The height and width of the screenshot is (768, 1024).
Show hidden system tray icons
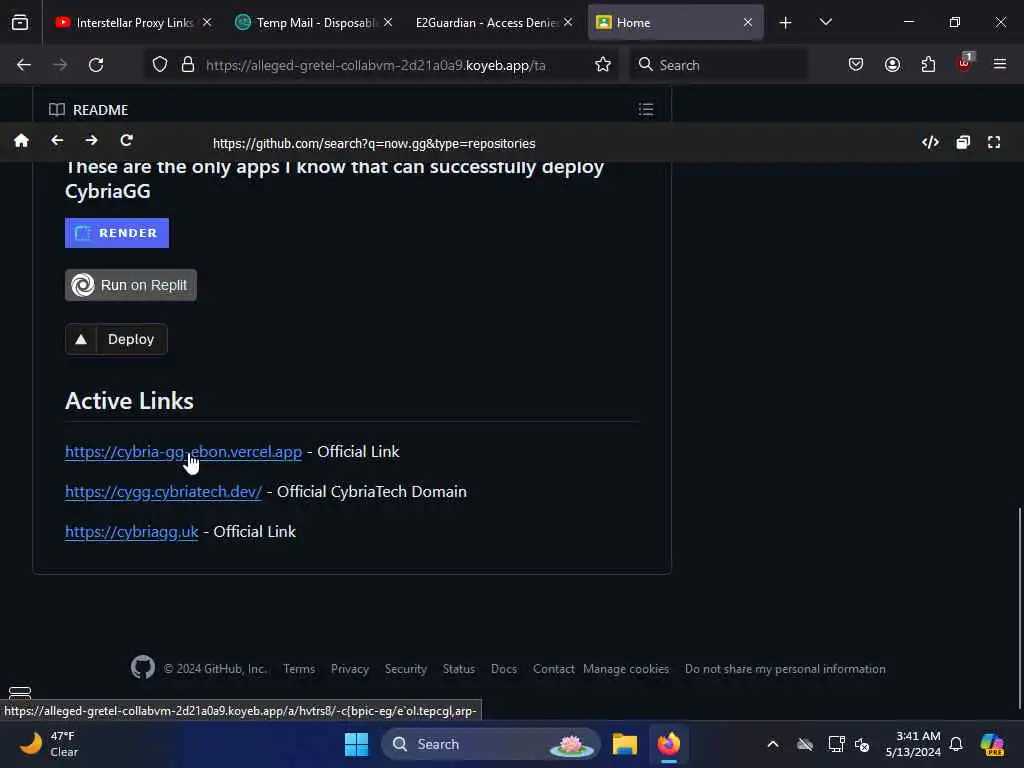773,744
